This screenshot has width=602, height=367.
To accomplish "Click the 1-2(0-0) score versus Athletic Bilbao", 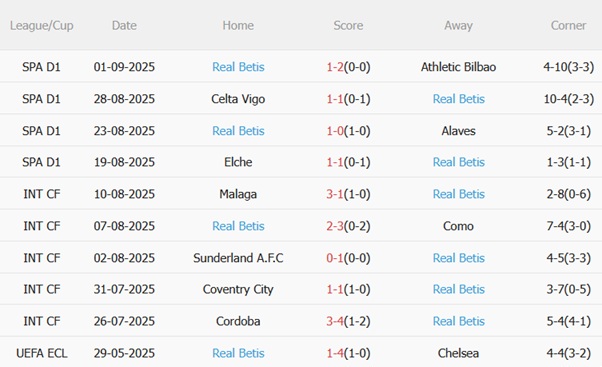I will 348,67.
